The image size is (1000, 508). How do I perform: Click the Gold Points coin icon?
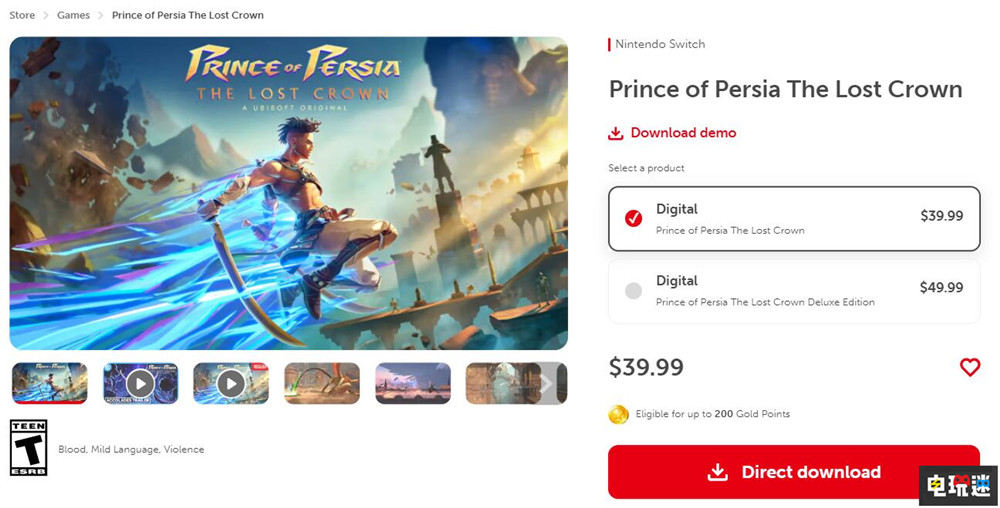tap(619, 414)
